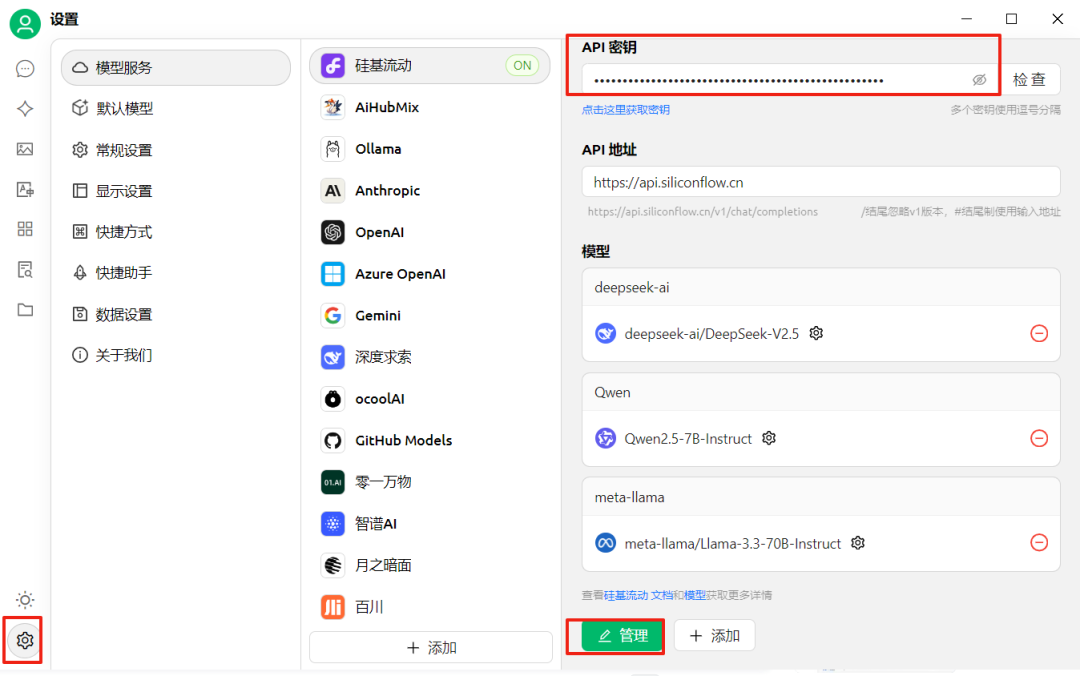Toggle the light/dark theme sun icon

click(x=25, y=600)
